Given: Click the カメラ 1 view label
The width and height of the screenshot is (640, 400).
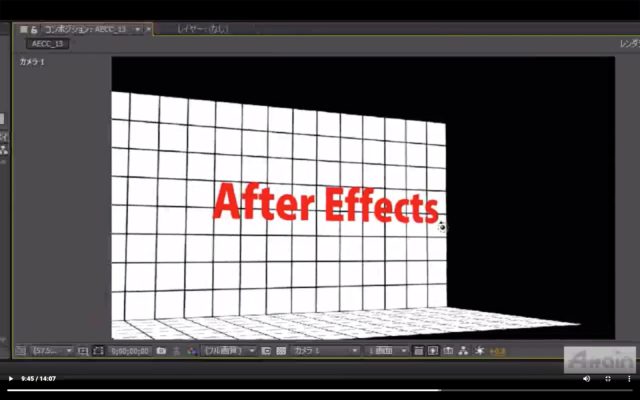Looking at the screenshot, I should 32,62.
